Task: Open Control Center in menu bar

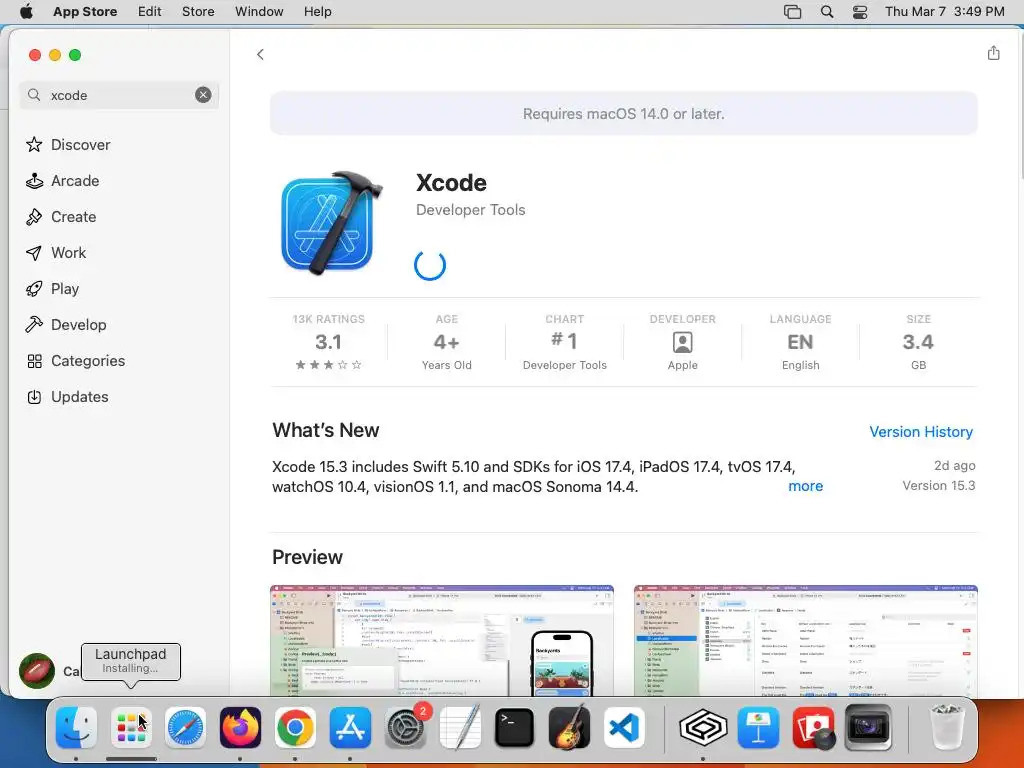Action: (x=860, y=12)
